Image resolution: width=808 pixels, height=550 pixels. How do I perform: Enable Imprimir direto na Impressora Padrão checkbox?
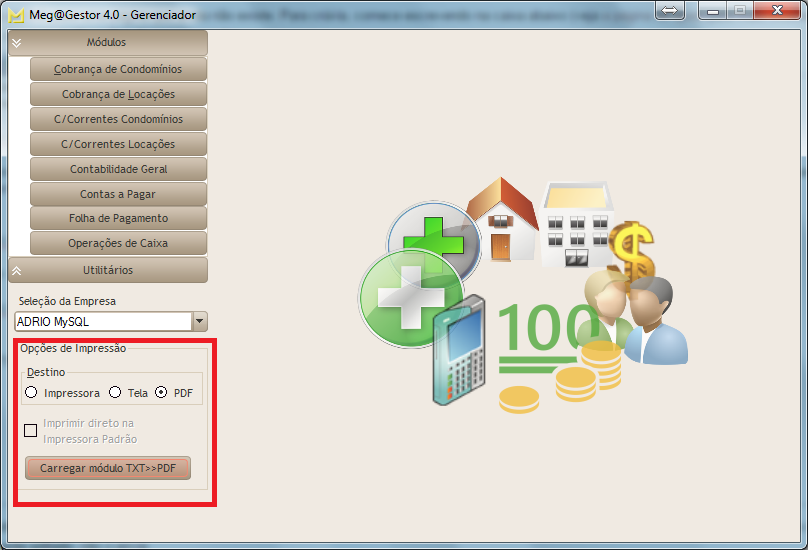(31, 431)
